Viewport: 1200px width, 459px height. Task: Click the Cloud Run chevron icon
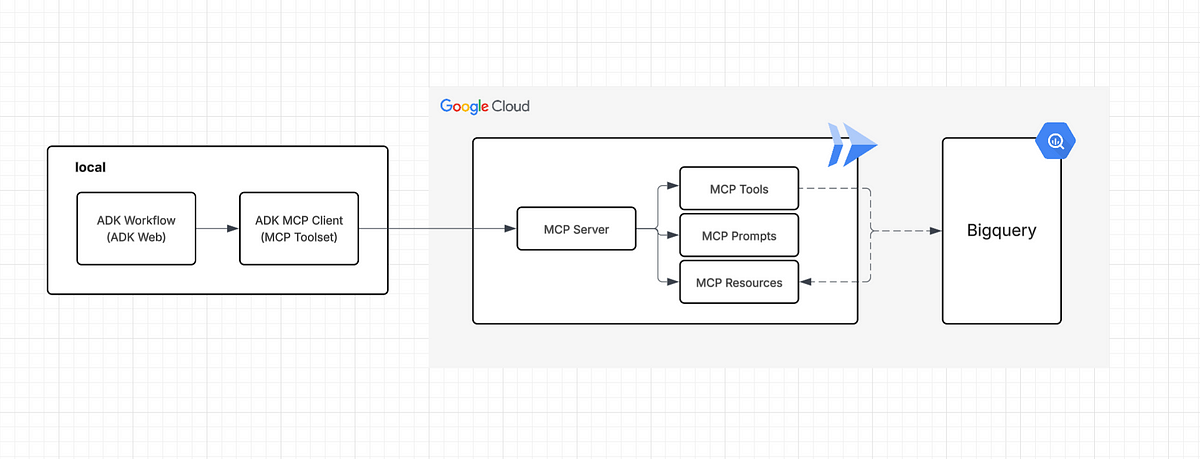click(x=852, y=144)
